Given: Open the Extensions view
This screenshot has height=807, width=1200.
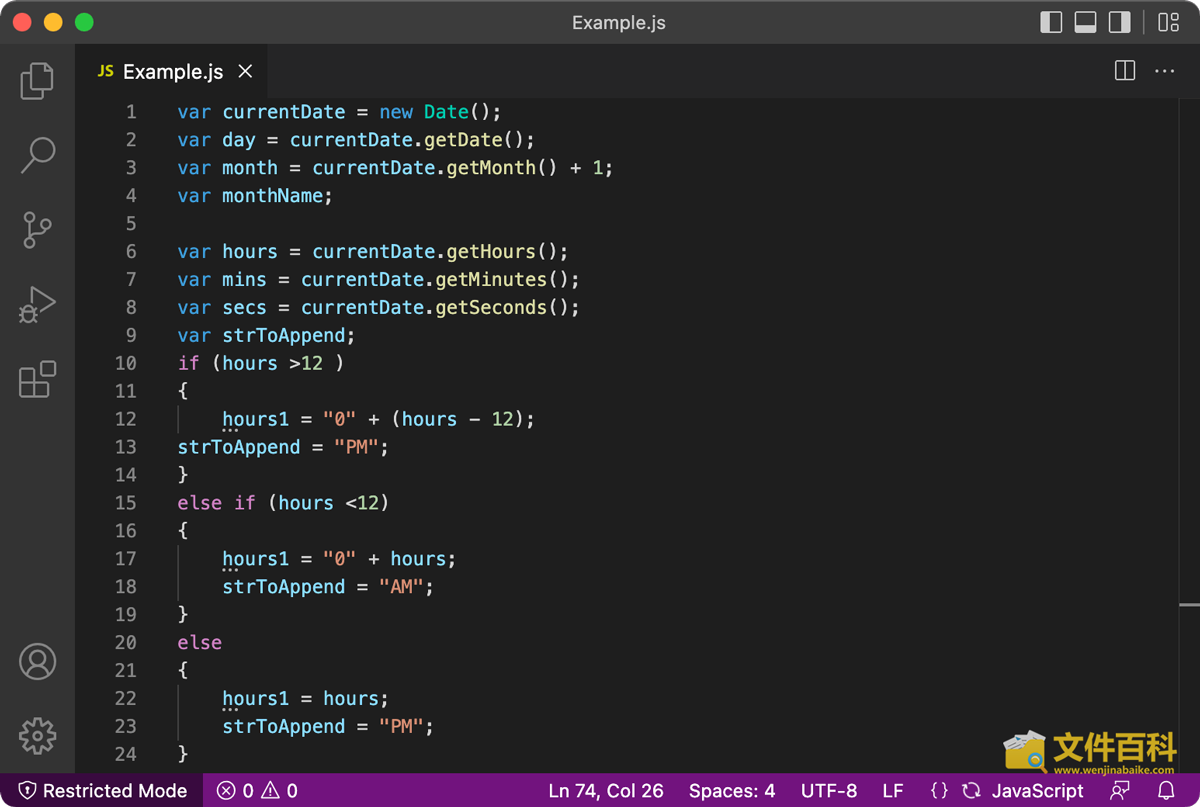Looking at the screenshot, I should pyautogui.click(x=37, y=380).
